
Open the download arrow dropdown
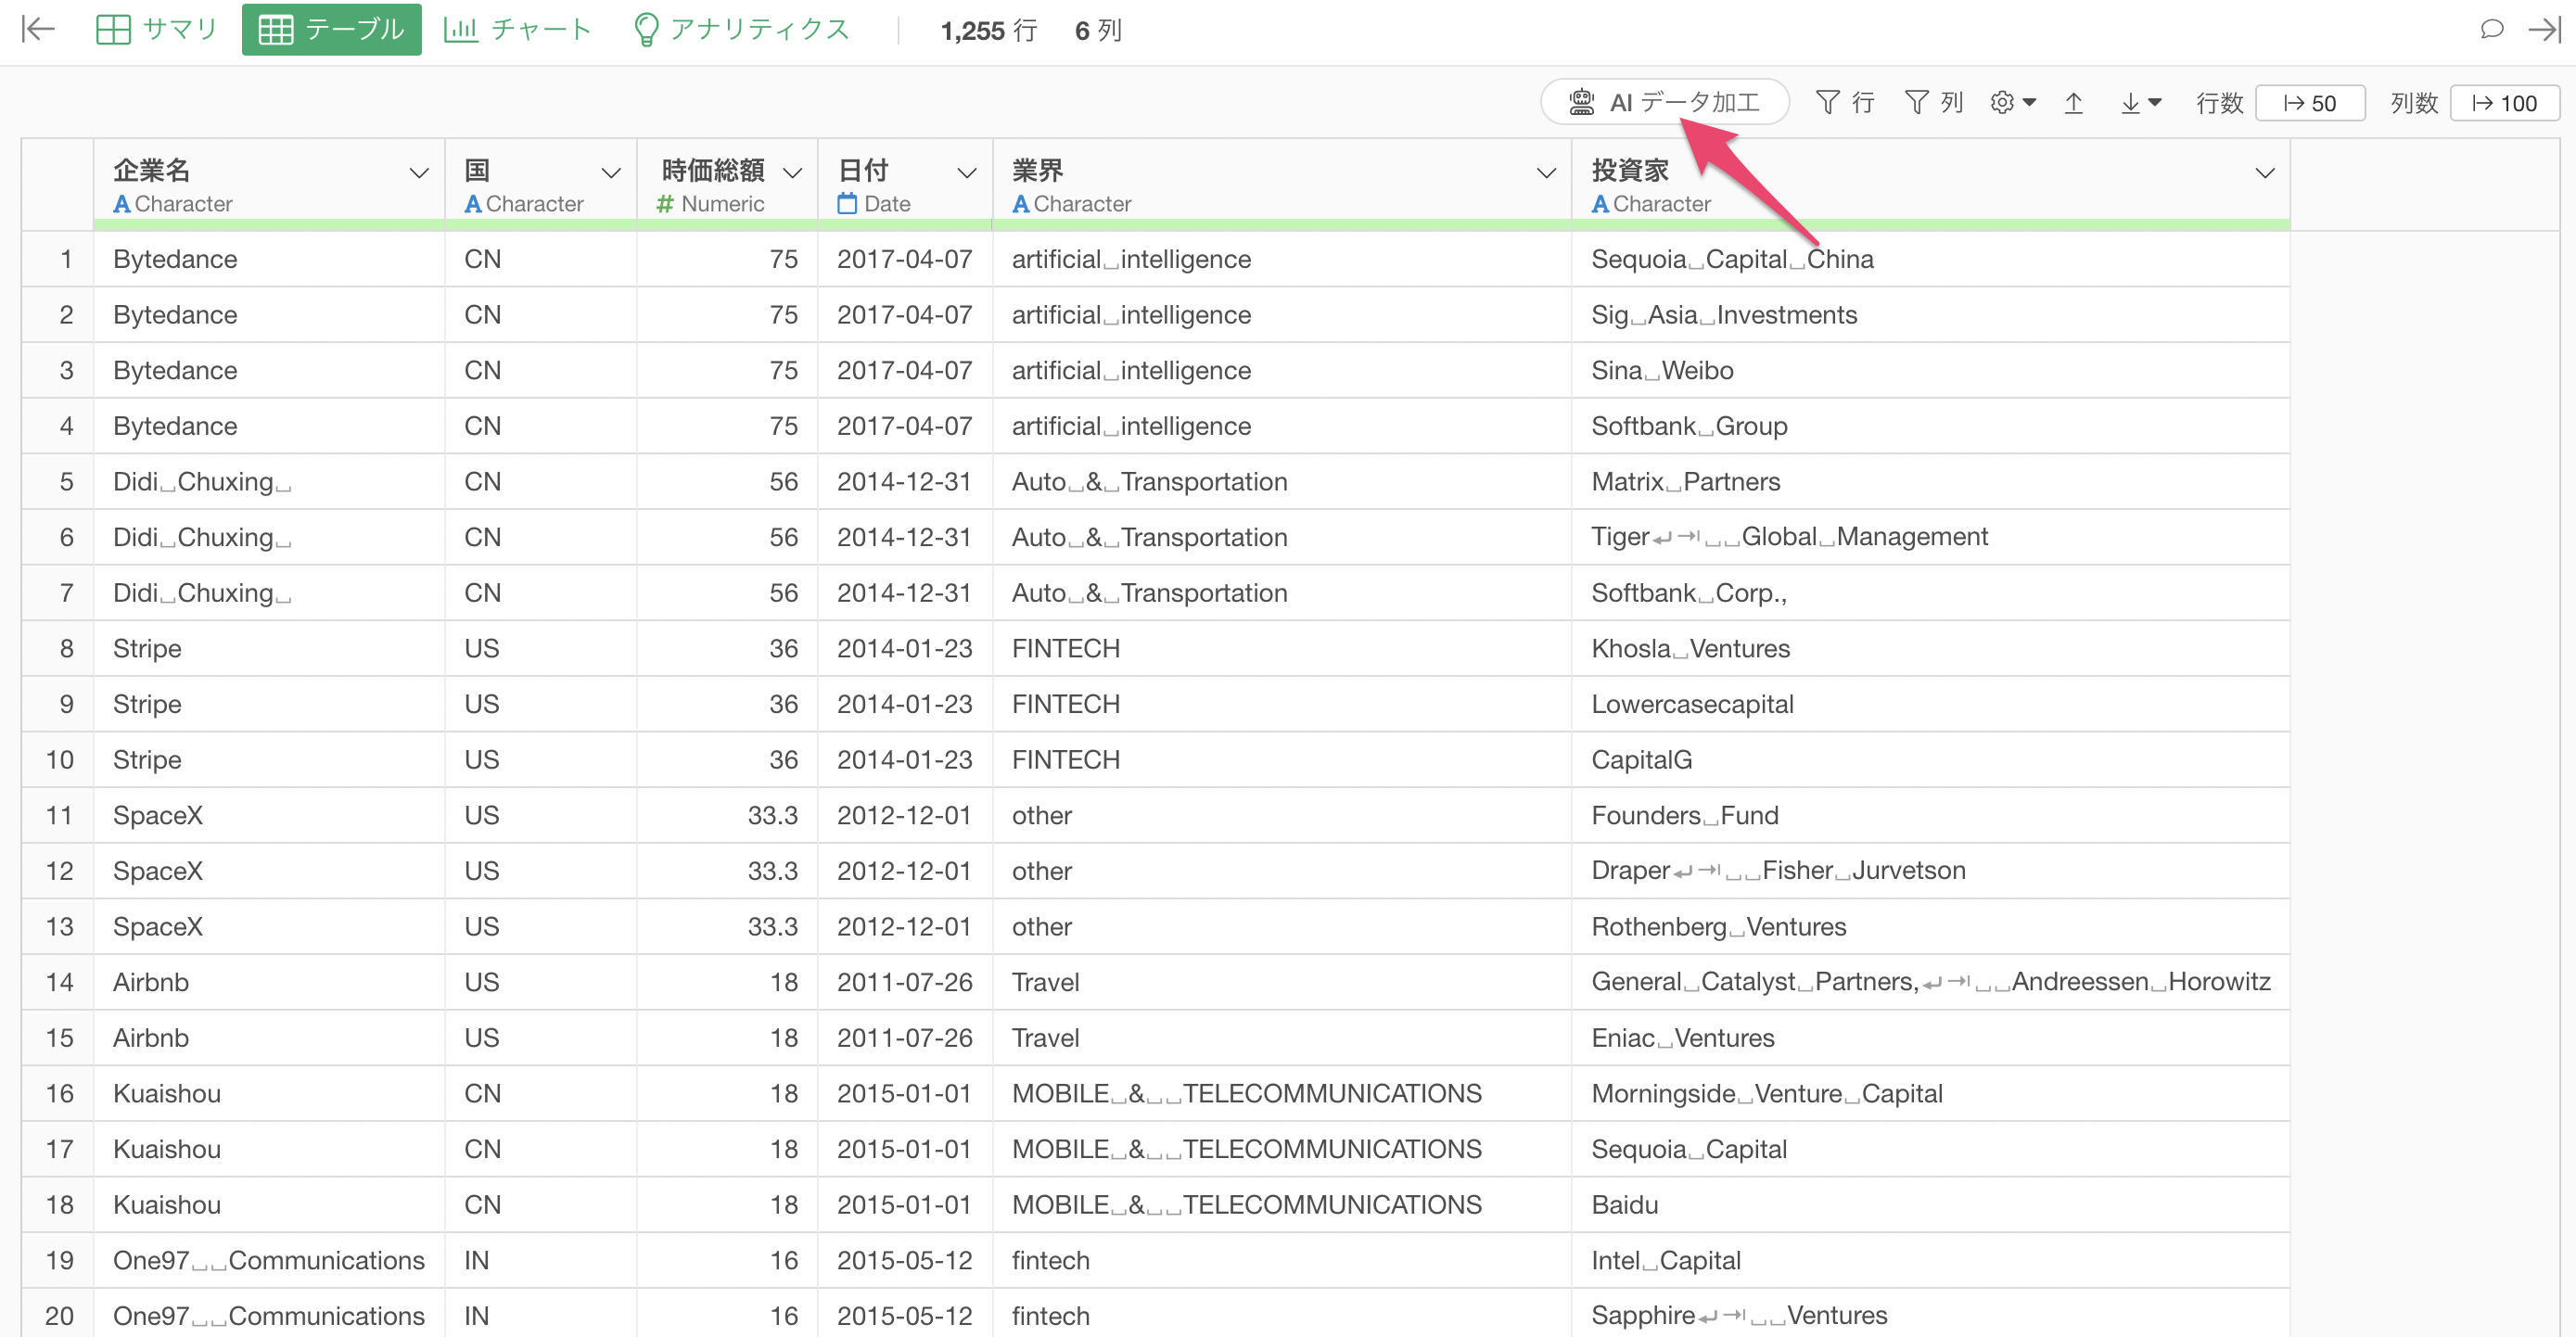click(2140, 102)
